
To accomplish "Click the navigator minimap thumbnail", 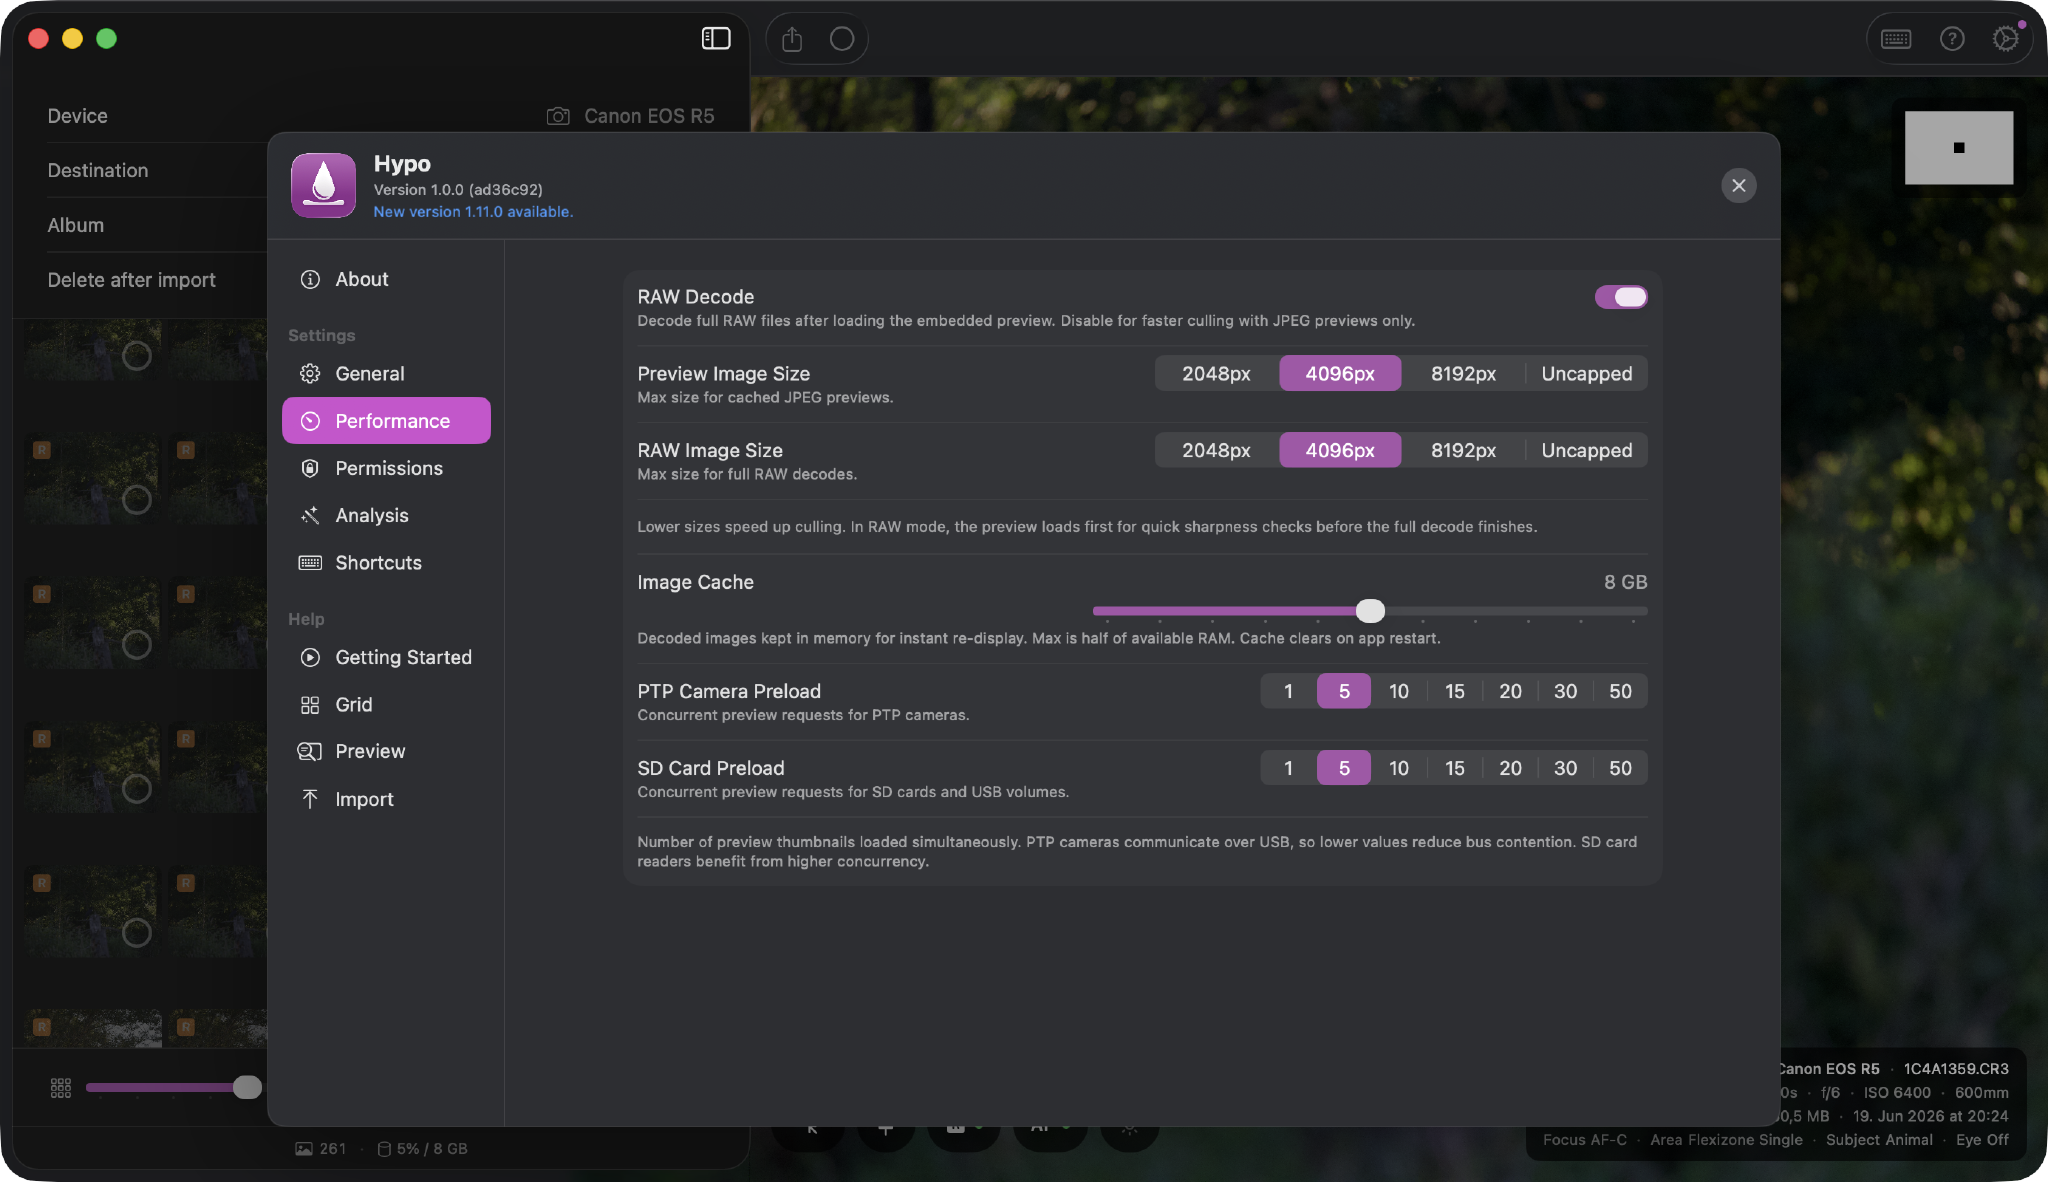I will [1958, 147].
